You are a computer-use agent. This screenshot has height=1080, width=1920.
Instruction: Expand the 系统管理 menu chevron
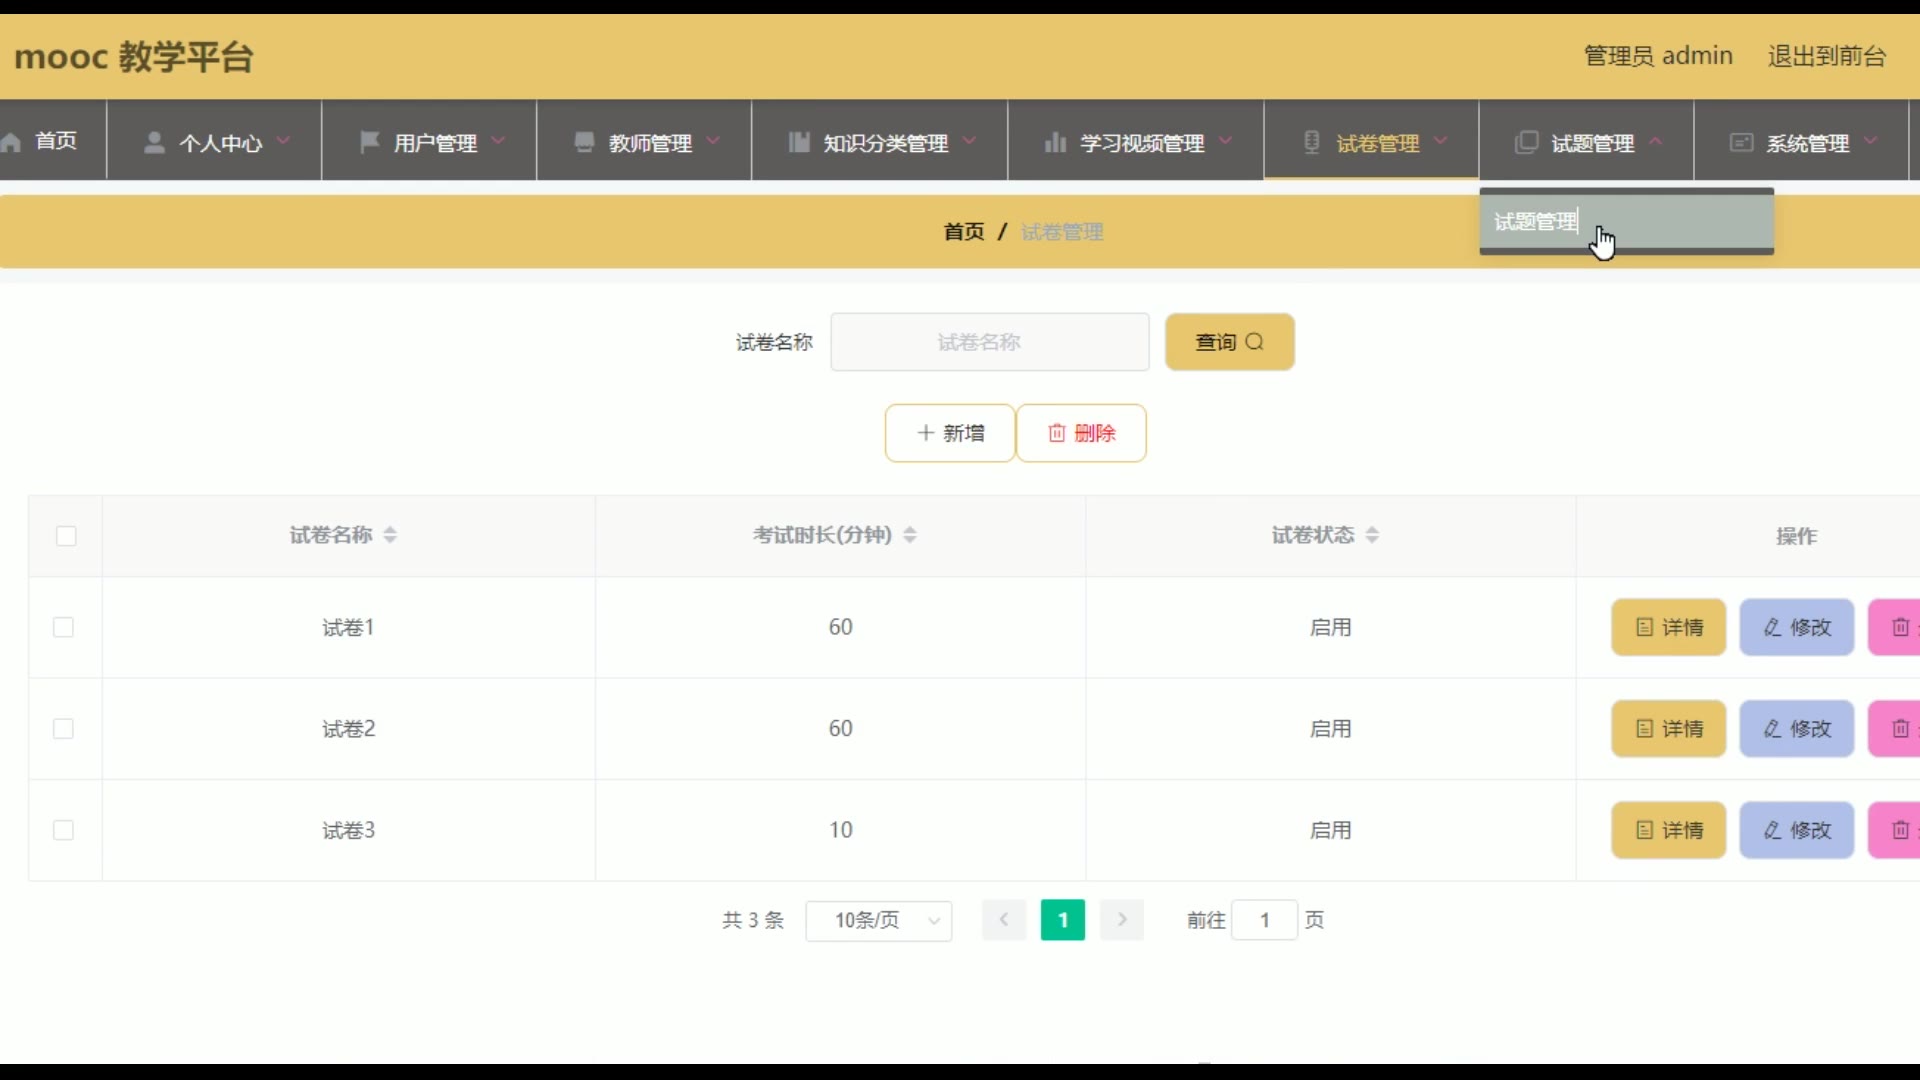(1871, 141)
